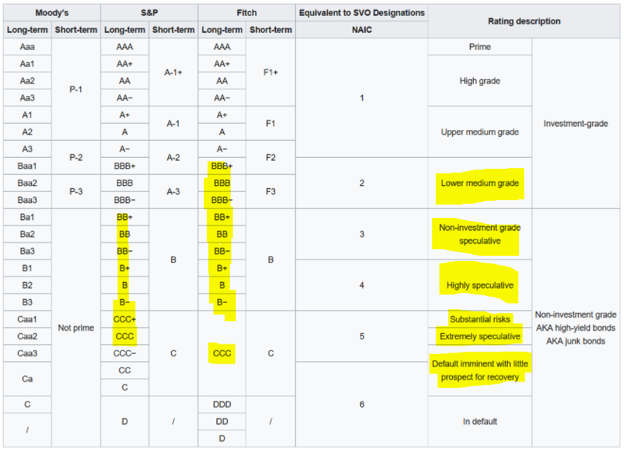Click the Moody's Ca rating cell
Screen dimensions: 624x450
tap(27, 379)
